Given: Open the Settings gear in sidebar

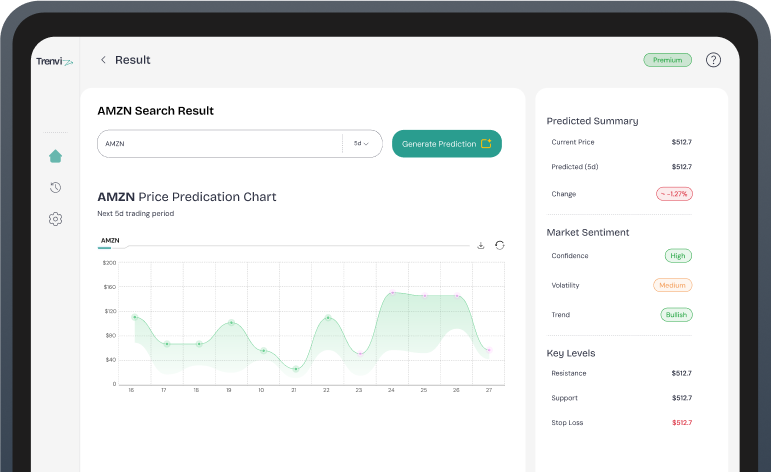Looking at the screenshot, I should (x=55, y=219).
